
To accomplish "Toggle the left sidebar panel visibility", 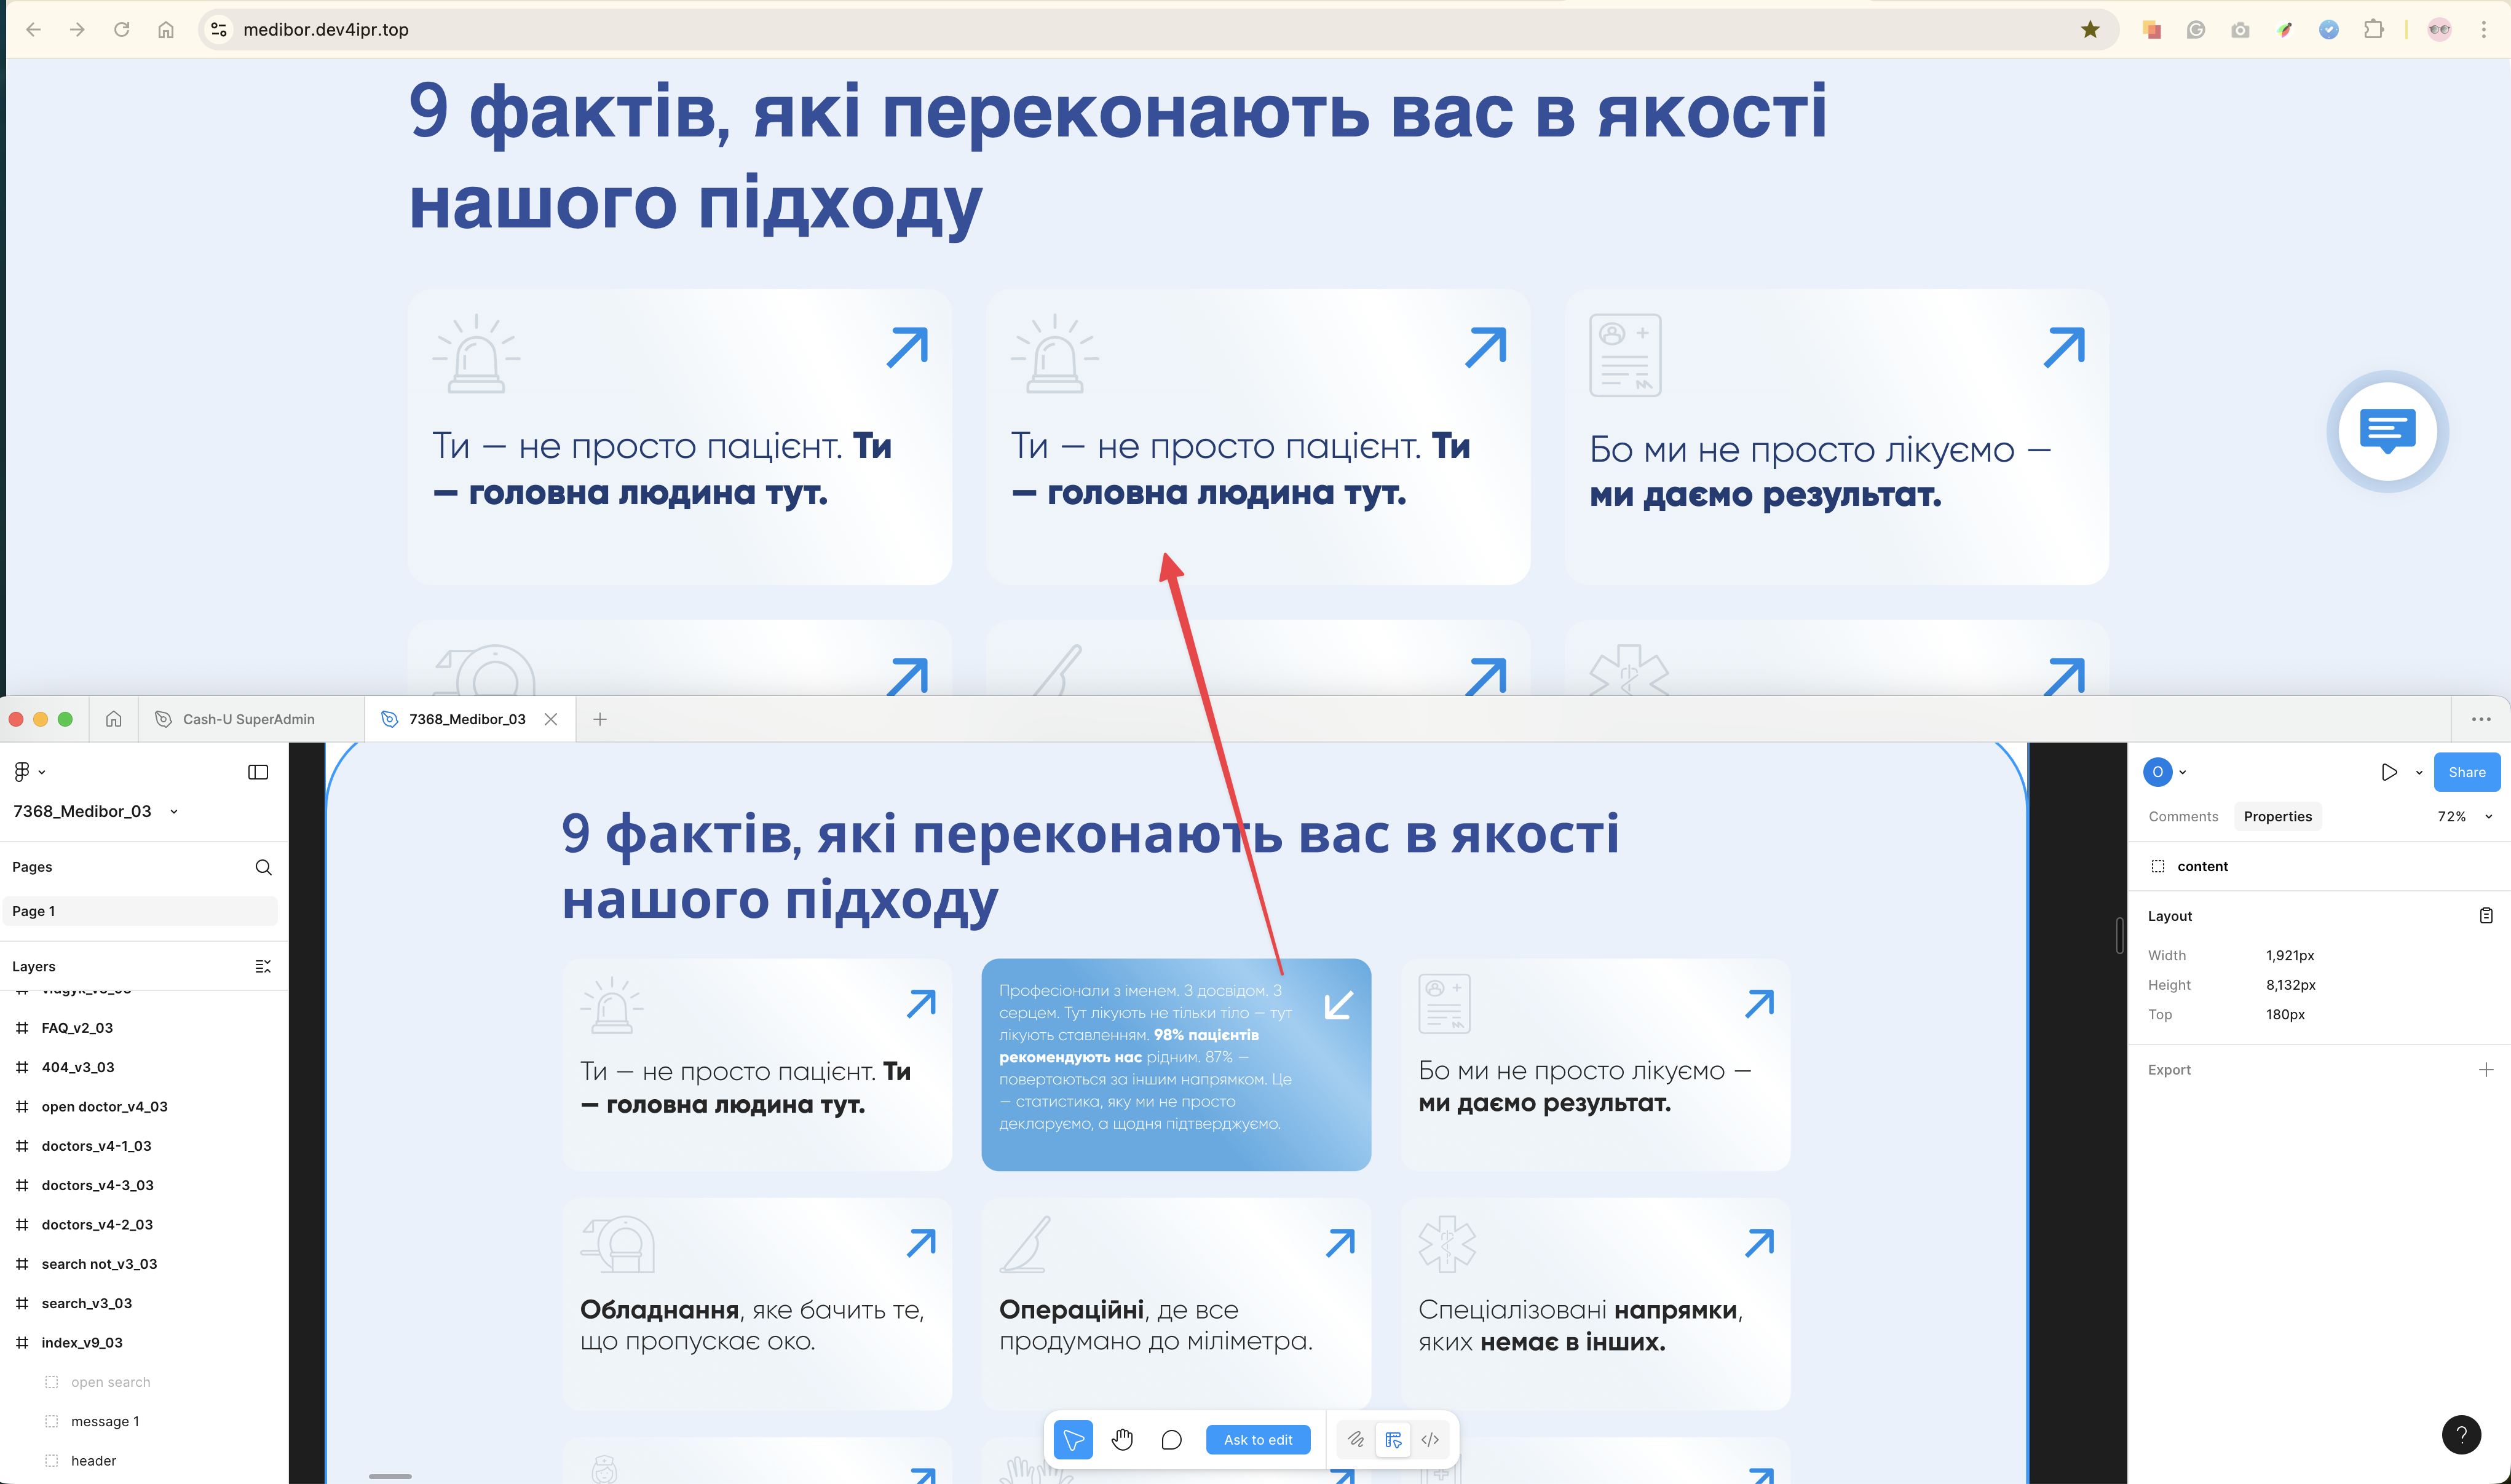I will pos(257,771).
